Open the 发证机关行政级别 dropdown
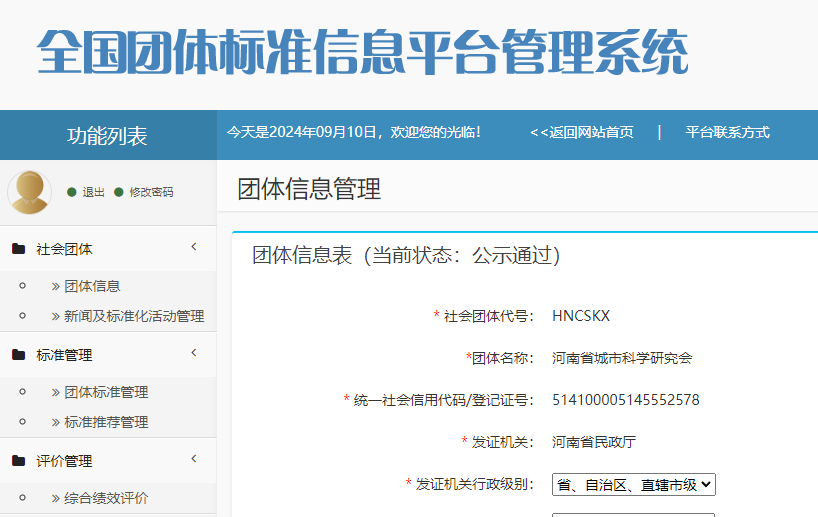 tap(633, 485)
